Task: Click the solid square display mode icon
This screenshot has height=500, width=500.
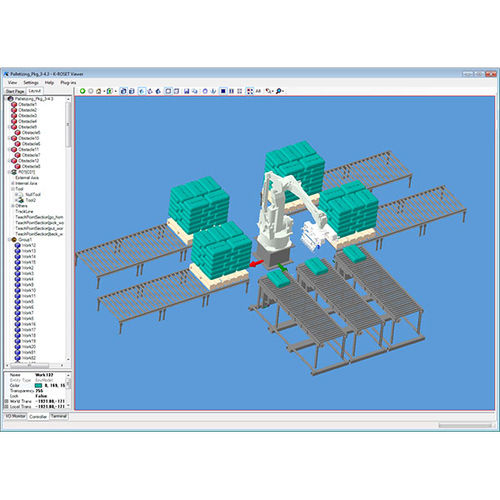Action: (223, 91)
